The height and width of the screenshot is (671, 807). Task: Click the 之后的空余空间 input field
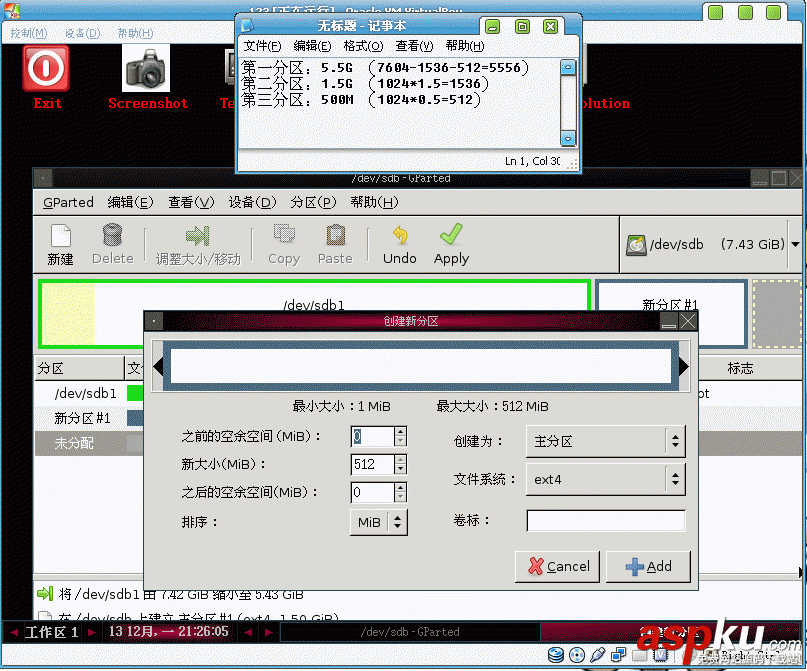click(x=373, y=492)
